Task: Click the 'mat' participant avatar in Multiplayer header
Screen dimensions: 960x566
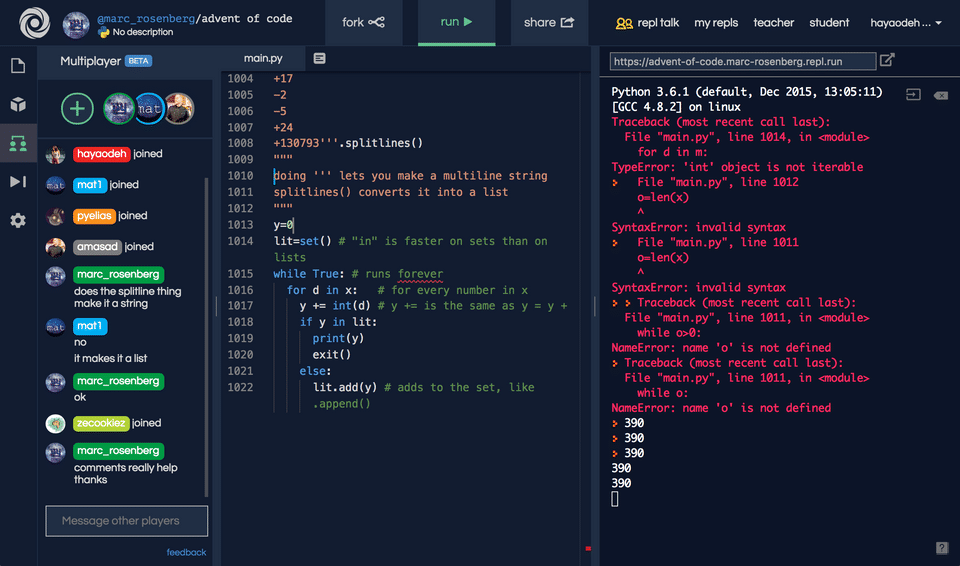Action: click(x=149, y=108)
